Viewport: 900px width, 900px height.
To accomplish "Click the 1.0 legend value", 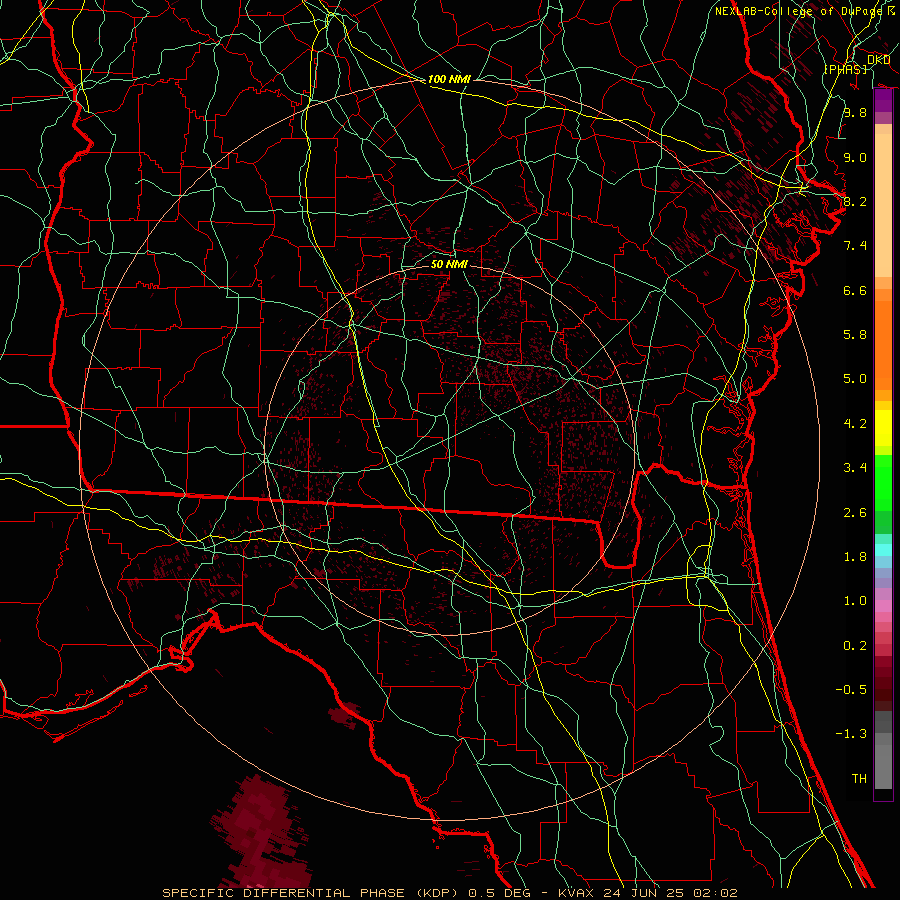I will pyautogui.click(x=855, y=601).
